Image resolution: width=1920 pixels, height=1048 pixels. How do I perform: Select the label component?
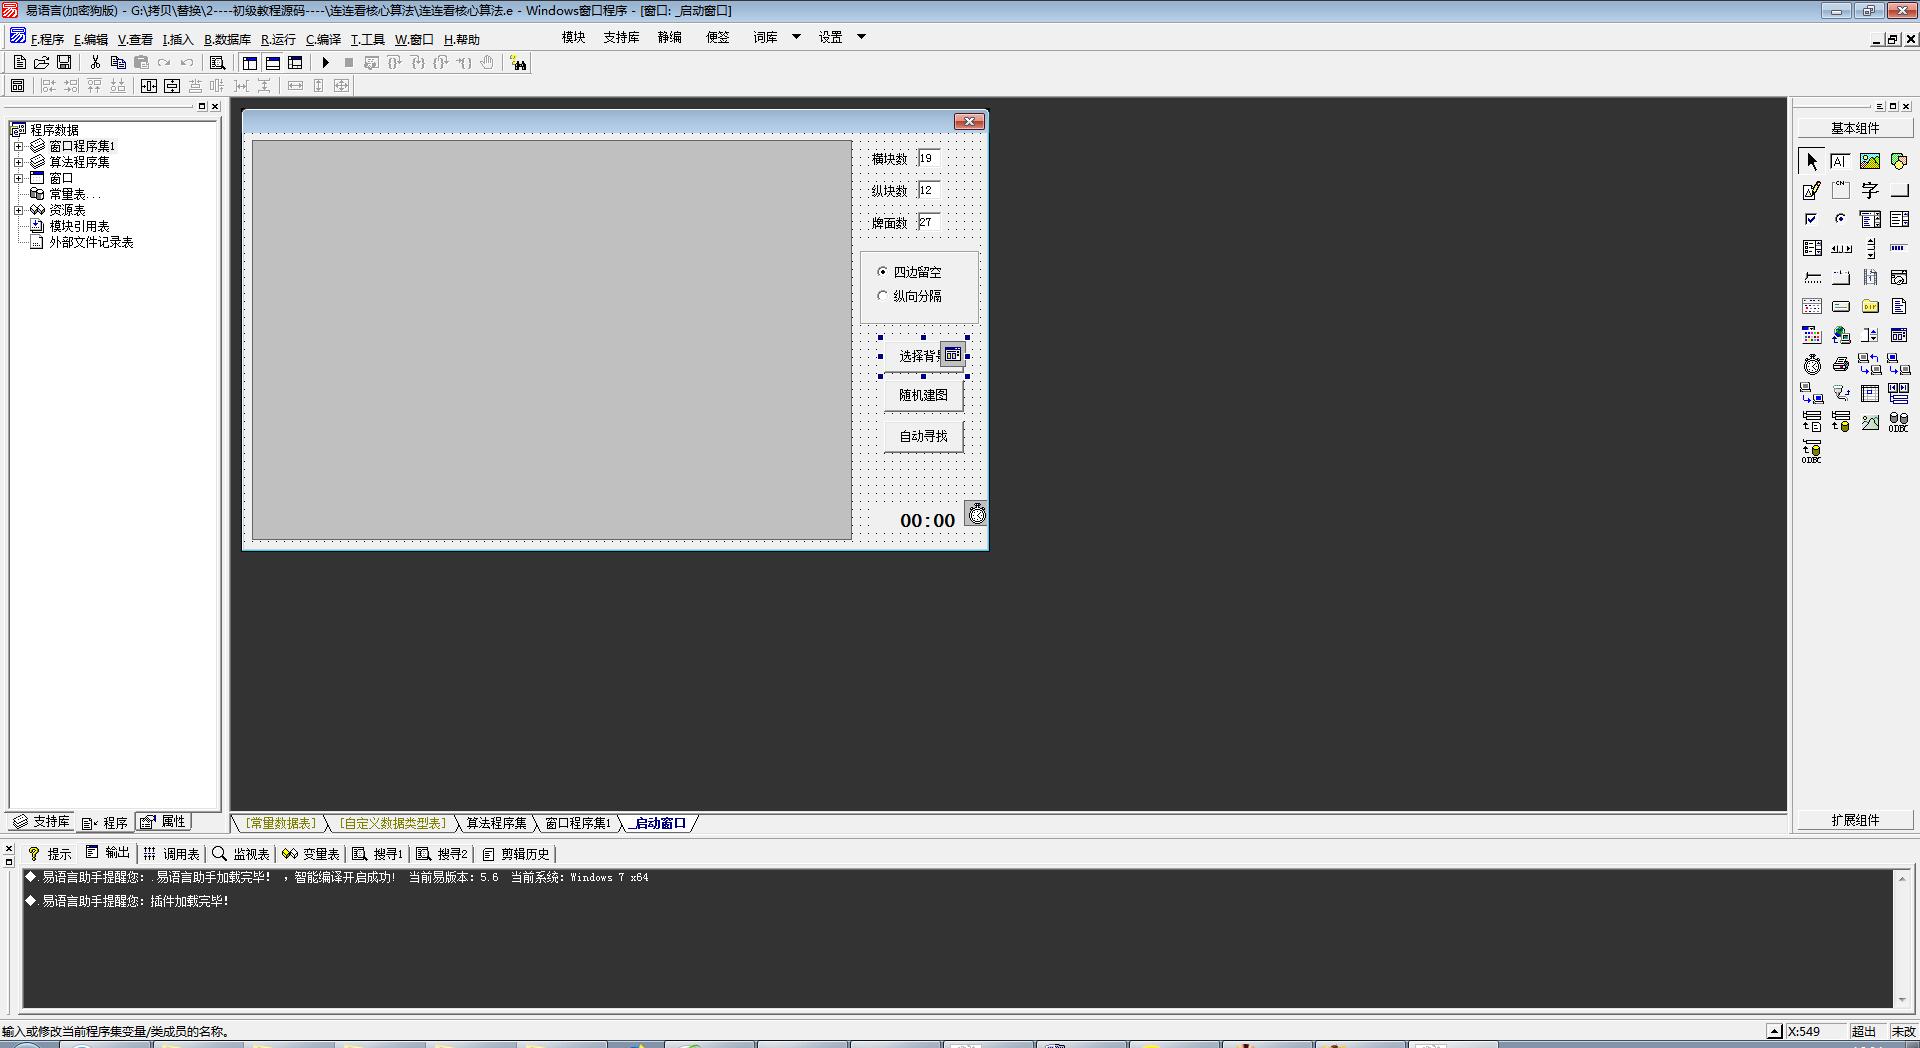[x=1870, y=190]
